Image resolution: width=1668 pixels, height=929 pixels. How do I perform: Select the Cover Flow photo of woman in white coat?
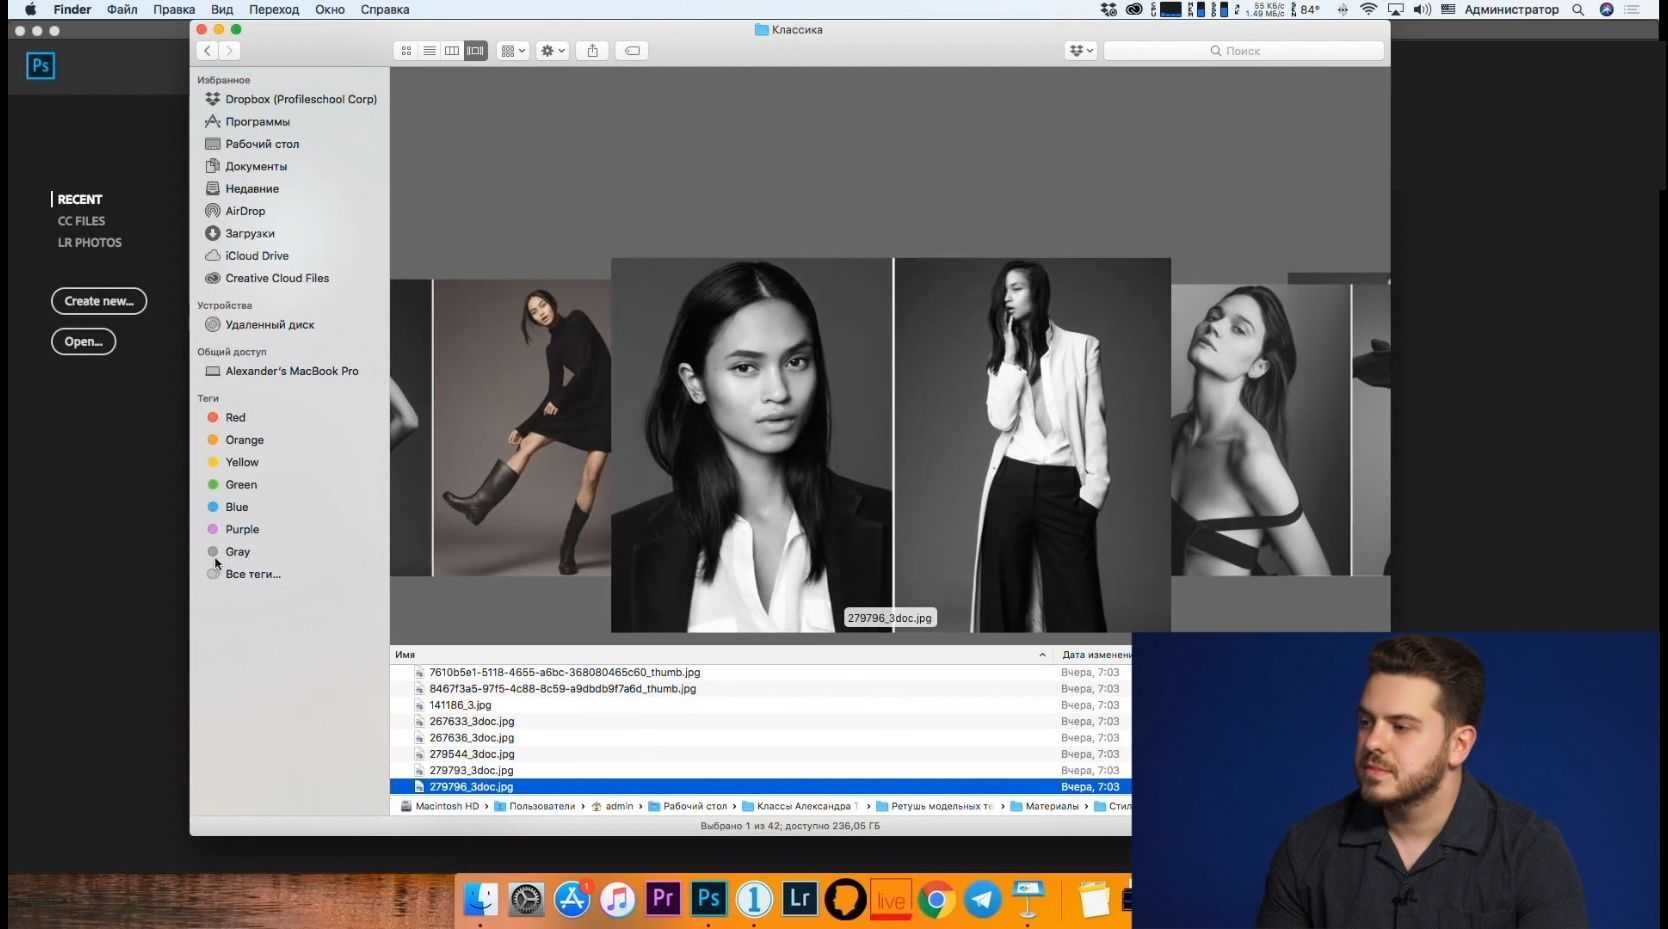coord(1033,445)
